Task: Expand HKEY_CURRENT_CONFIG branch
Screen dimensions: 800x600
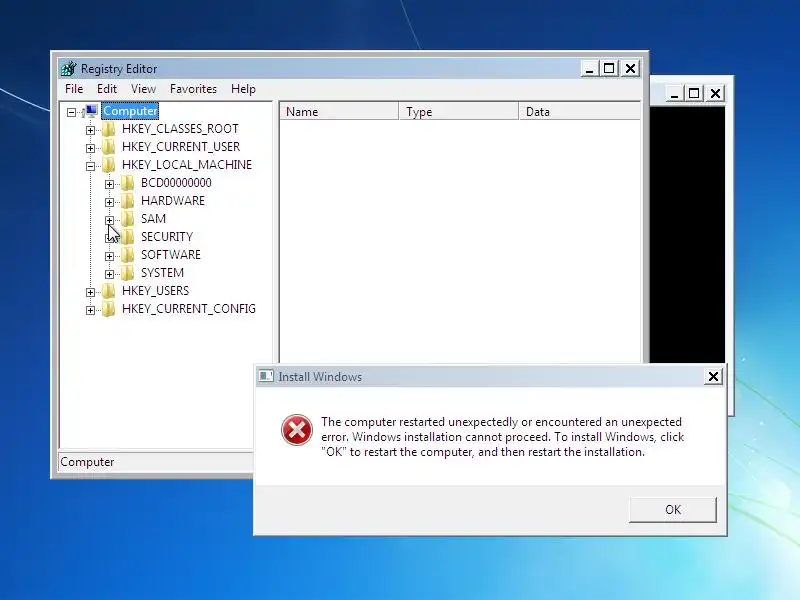Action: [x=90, y=310]
